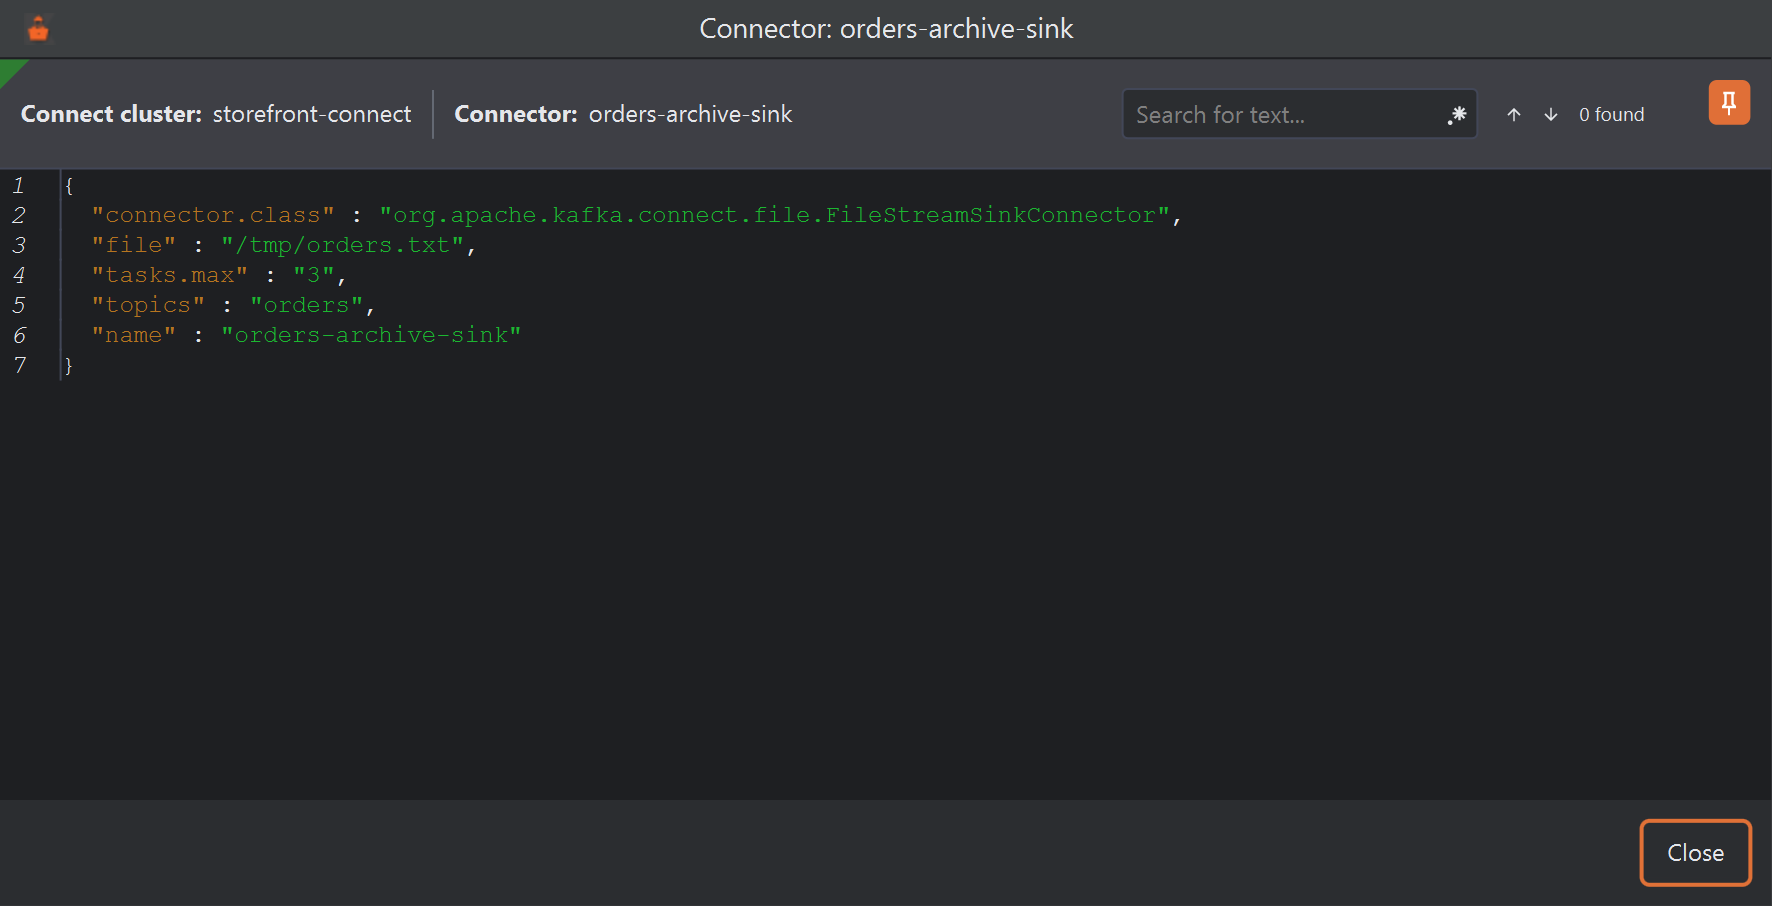The width and height of the screenshot is (1772, 906).
Task: Click the "connector.class" key
Action: [213, 215]
